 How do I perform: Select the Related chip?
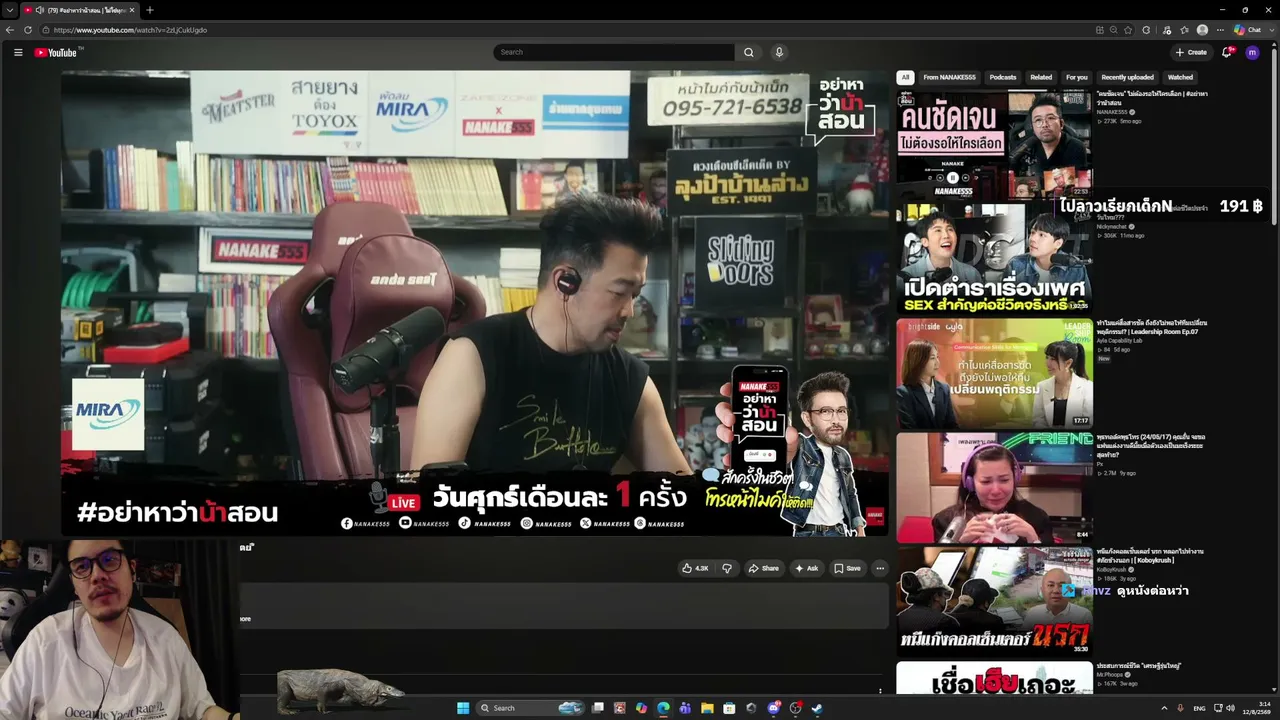point(1041,77)
